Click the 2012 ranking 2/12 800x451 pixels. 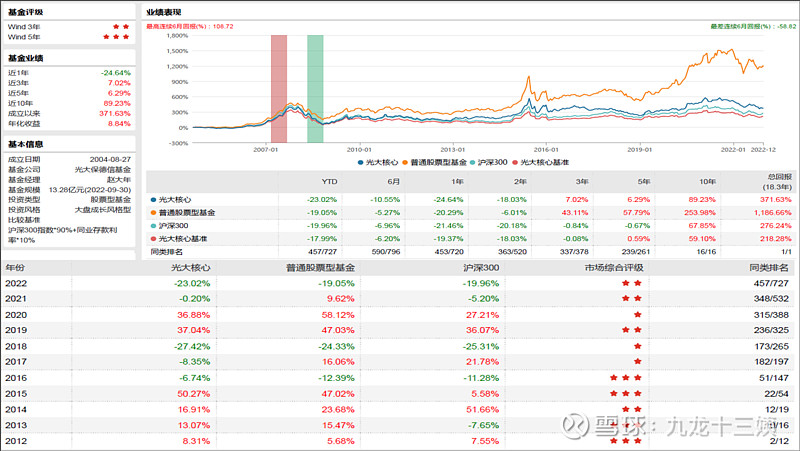pos(779,441)
